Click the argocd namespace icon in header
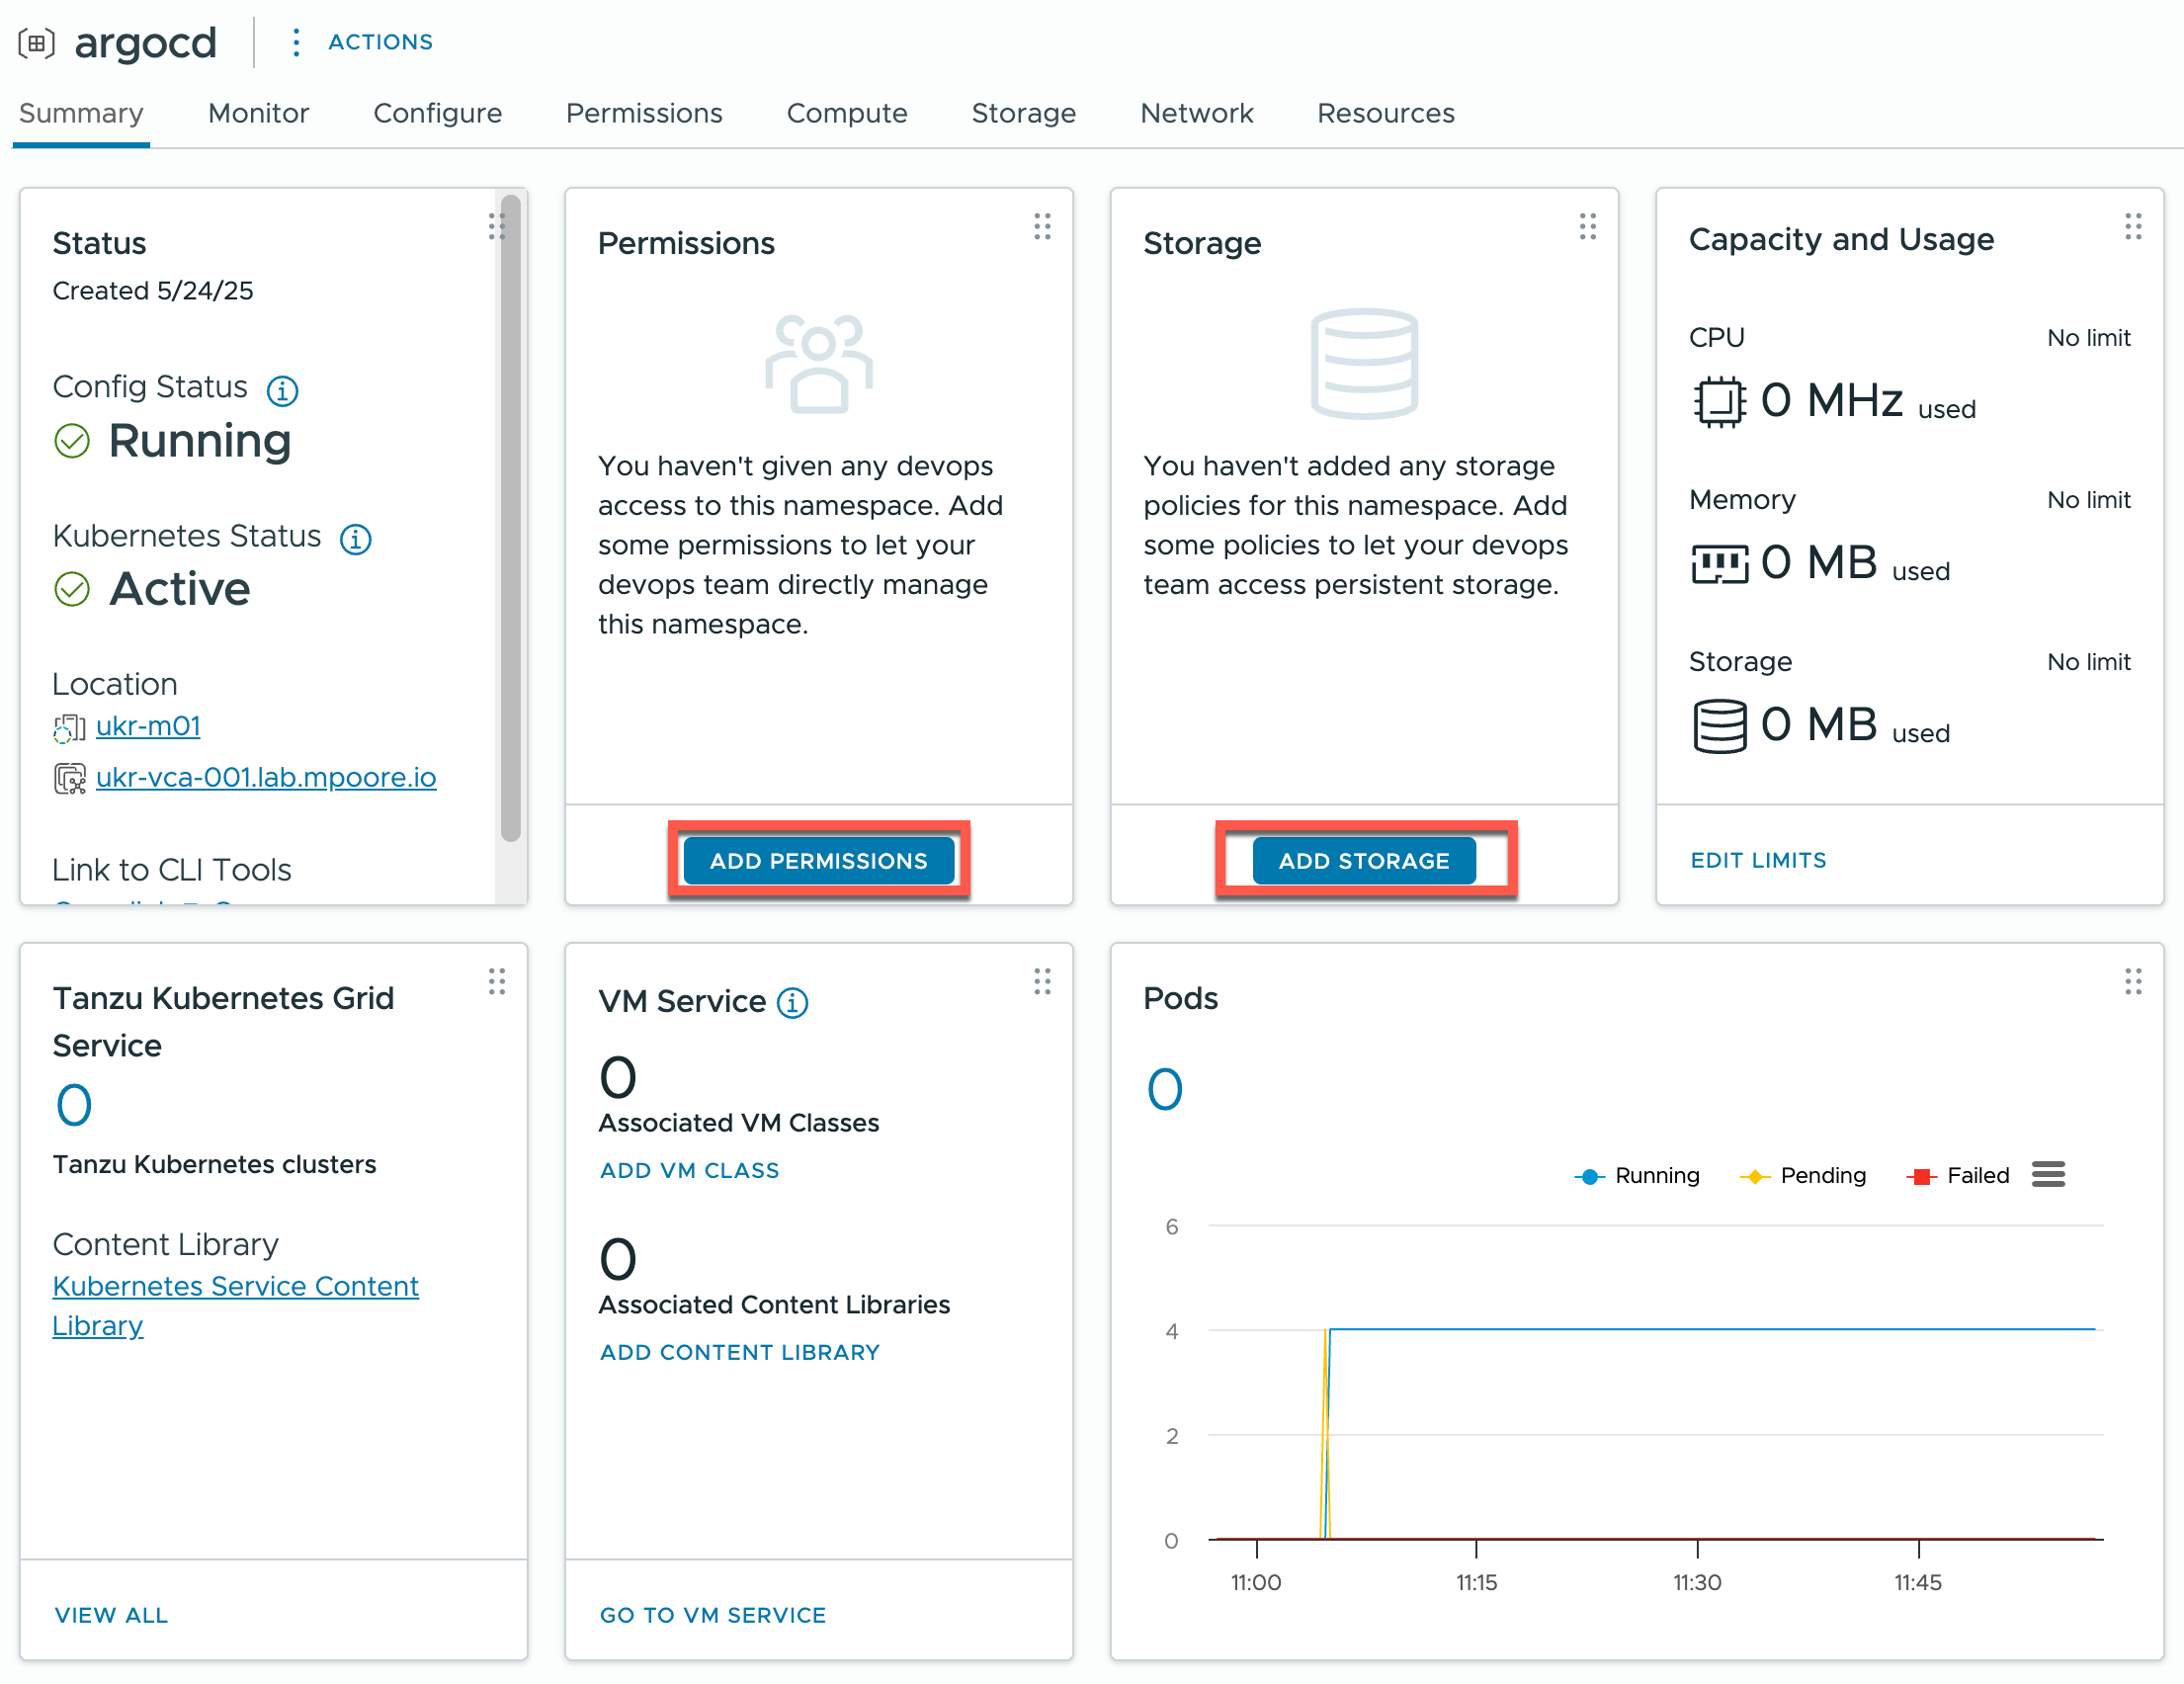The height and width of the screenshot is (1684, 2184). click(37, 43)
